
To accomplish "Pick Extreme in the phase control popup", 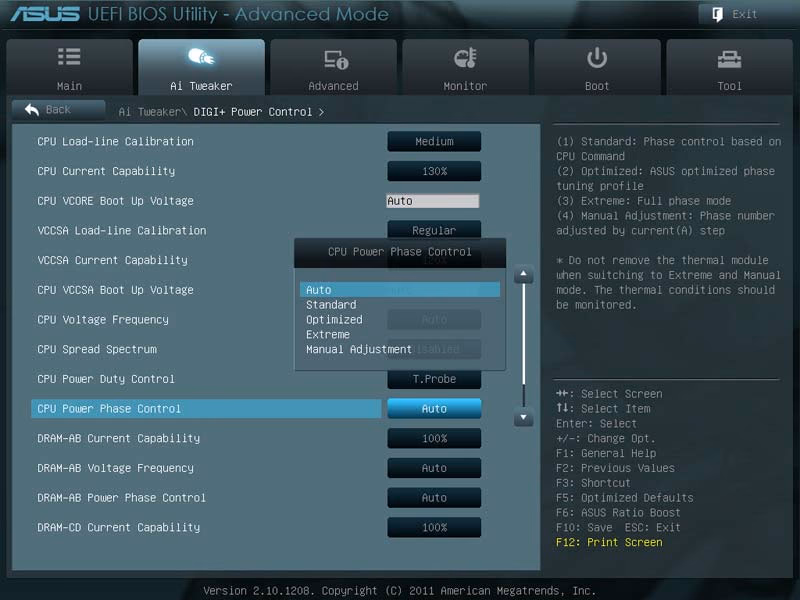I will pos(328,334).
